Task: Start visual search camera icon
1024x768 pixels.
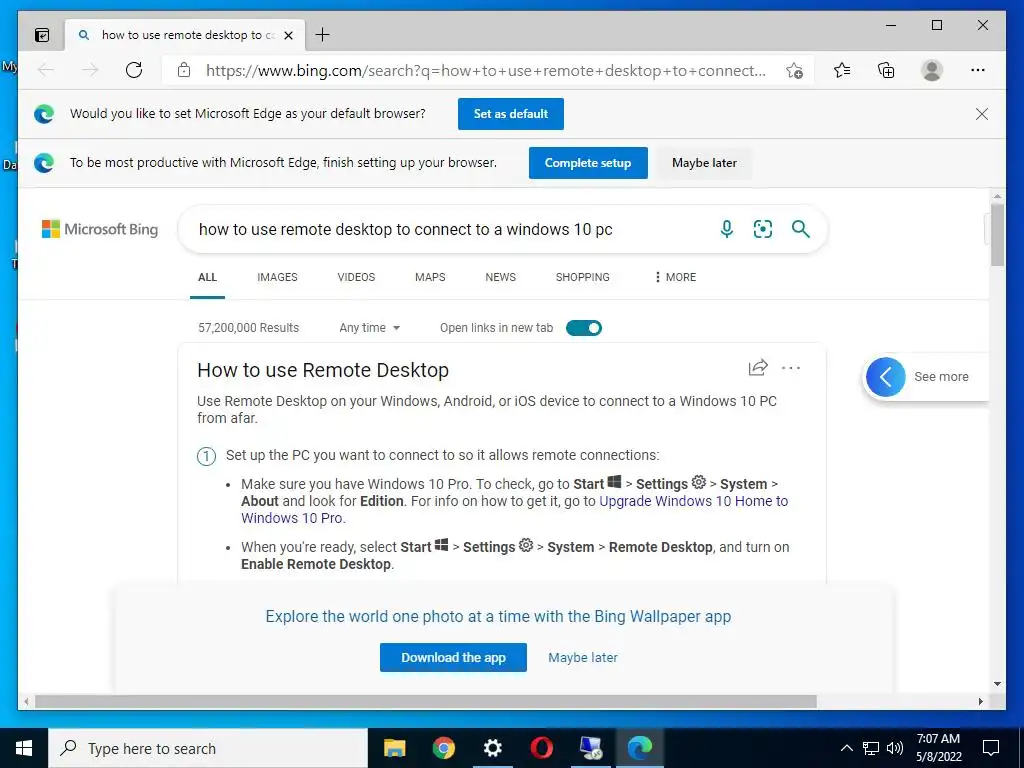Action: click(763, 229)
